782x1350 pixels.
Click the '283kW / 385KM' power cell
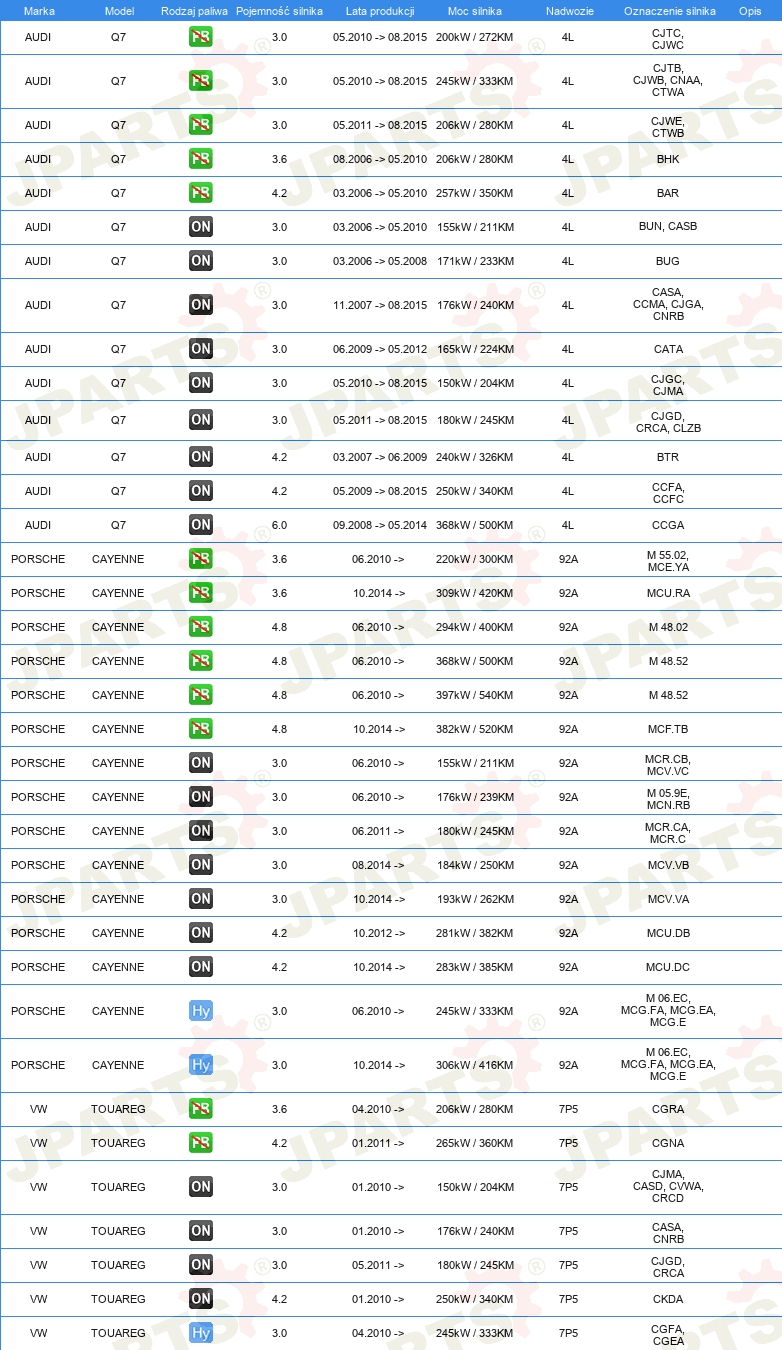475,967
